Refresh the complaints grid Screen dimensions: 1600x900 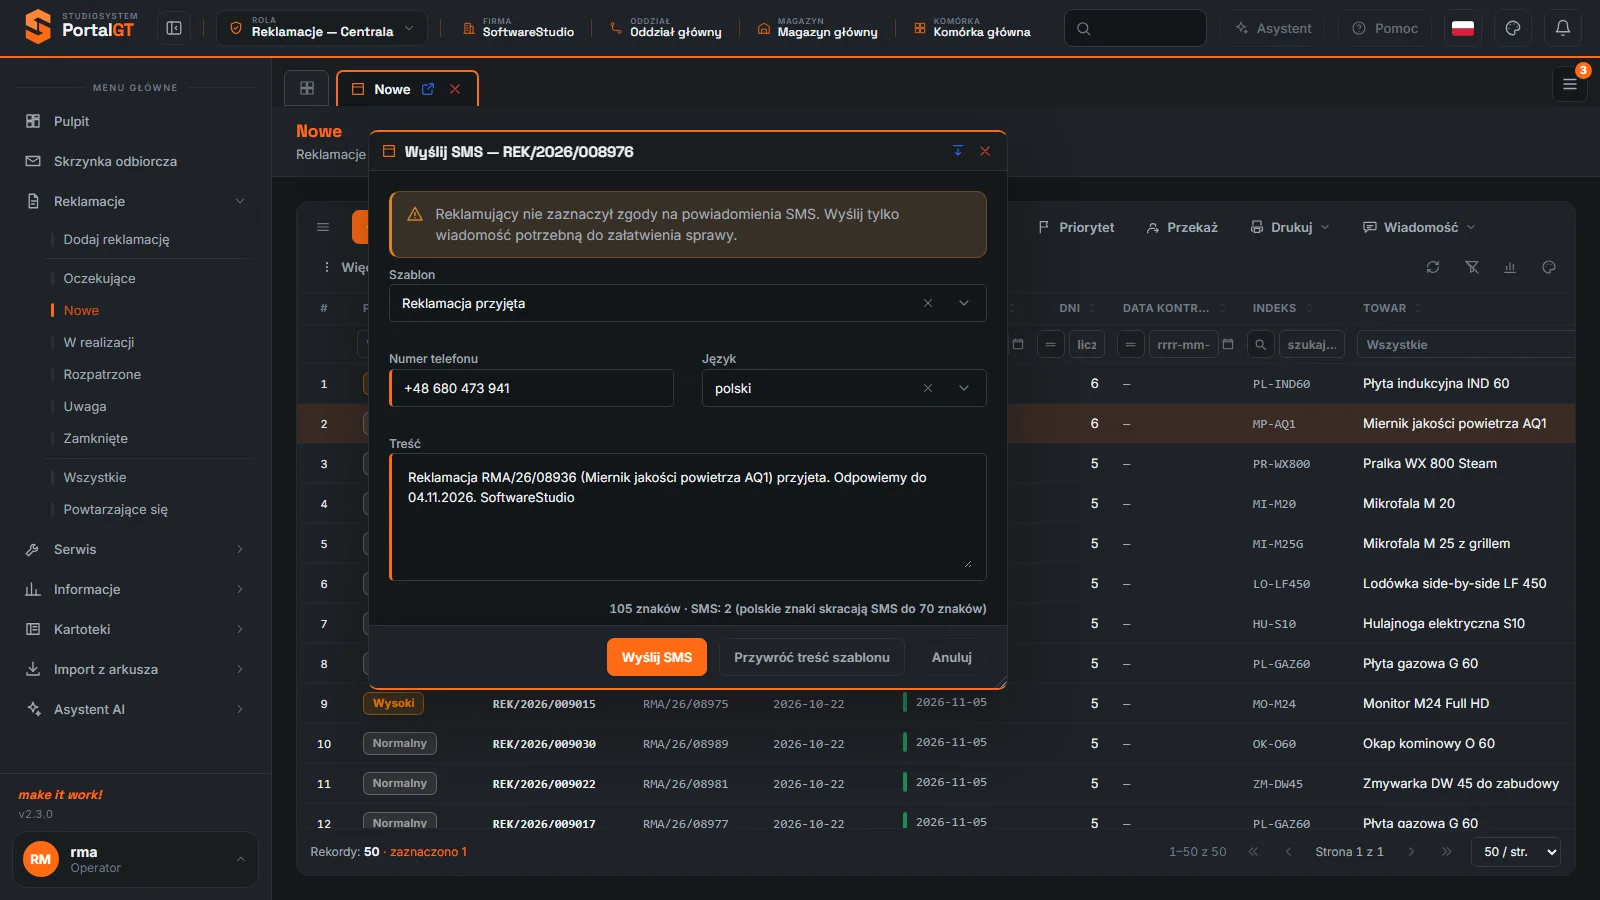(1433, 267)
